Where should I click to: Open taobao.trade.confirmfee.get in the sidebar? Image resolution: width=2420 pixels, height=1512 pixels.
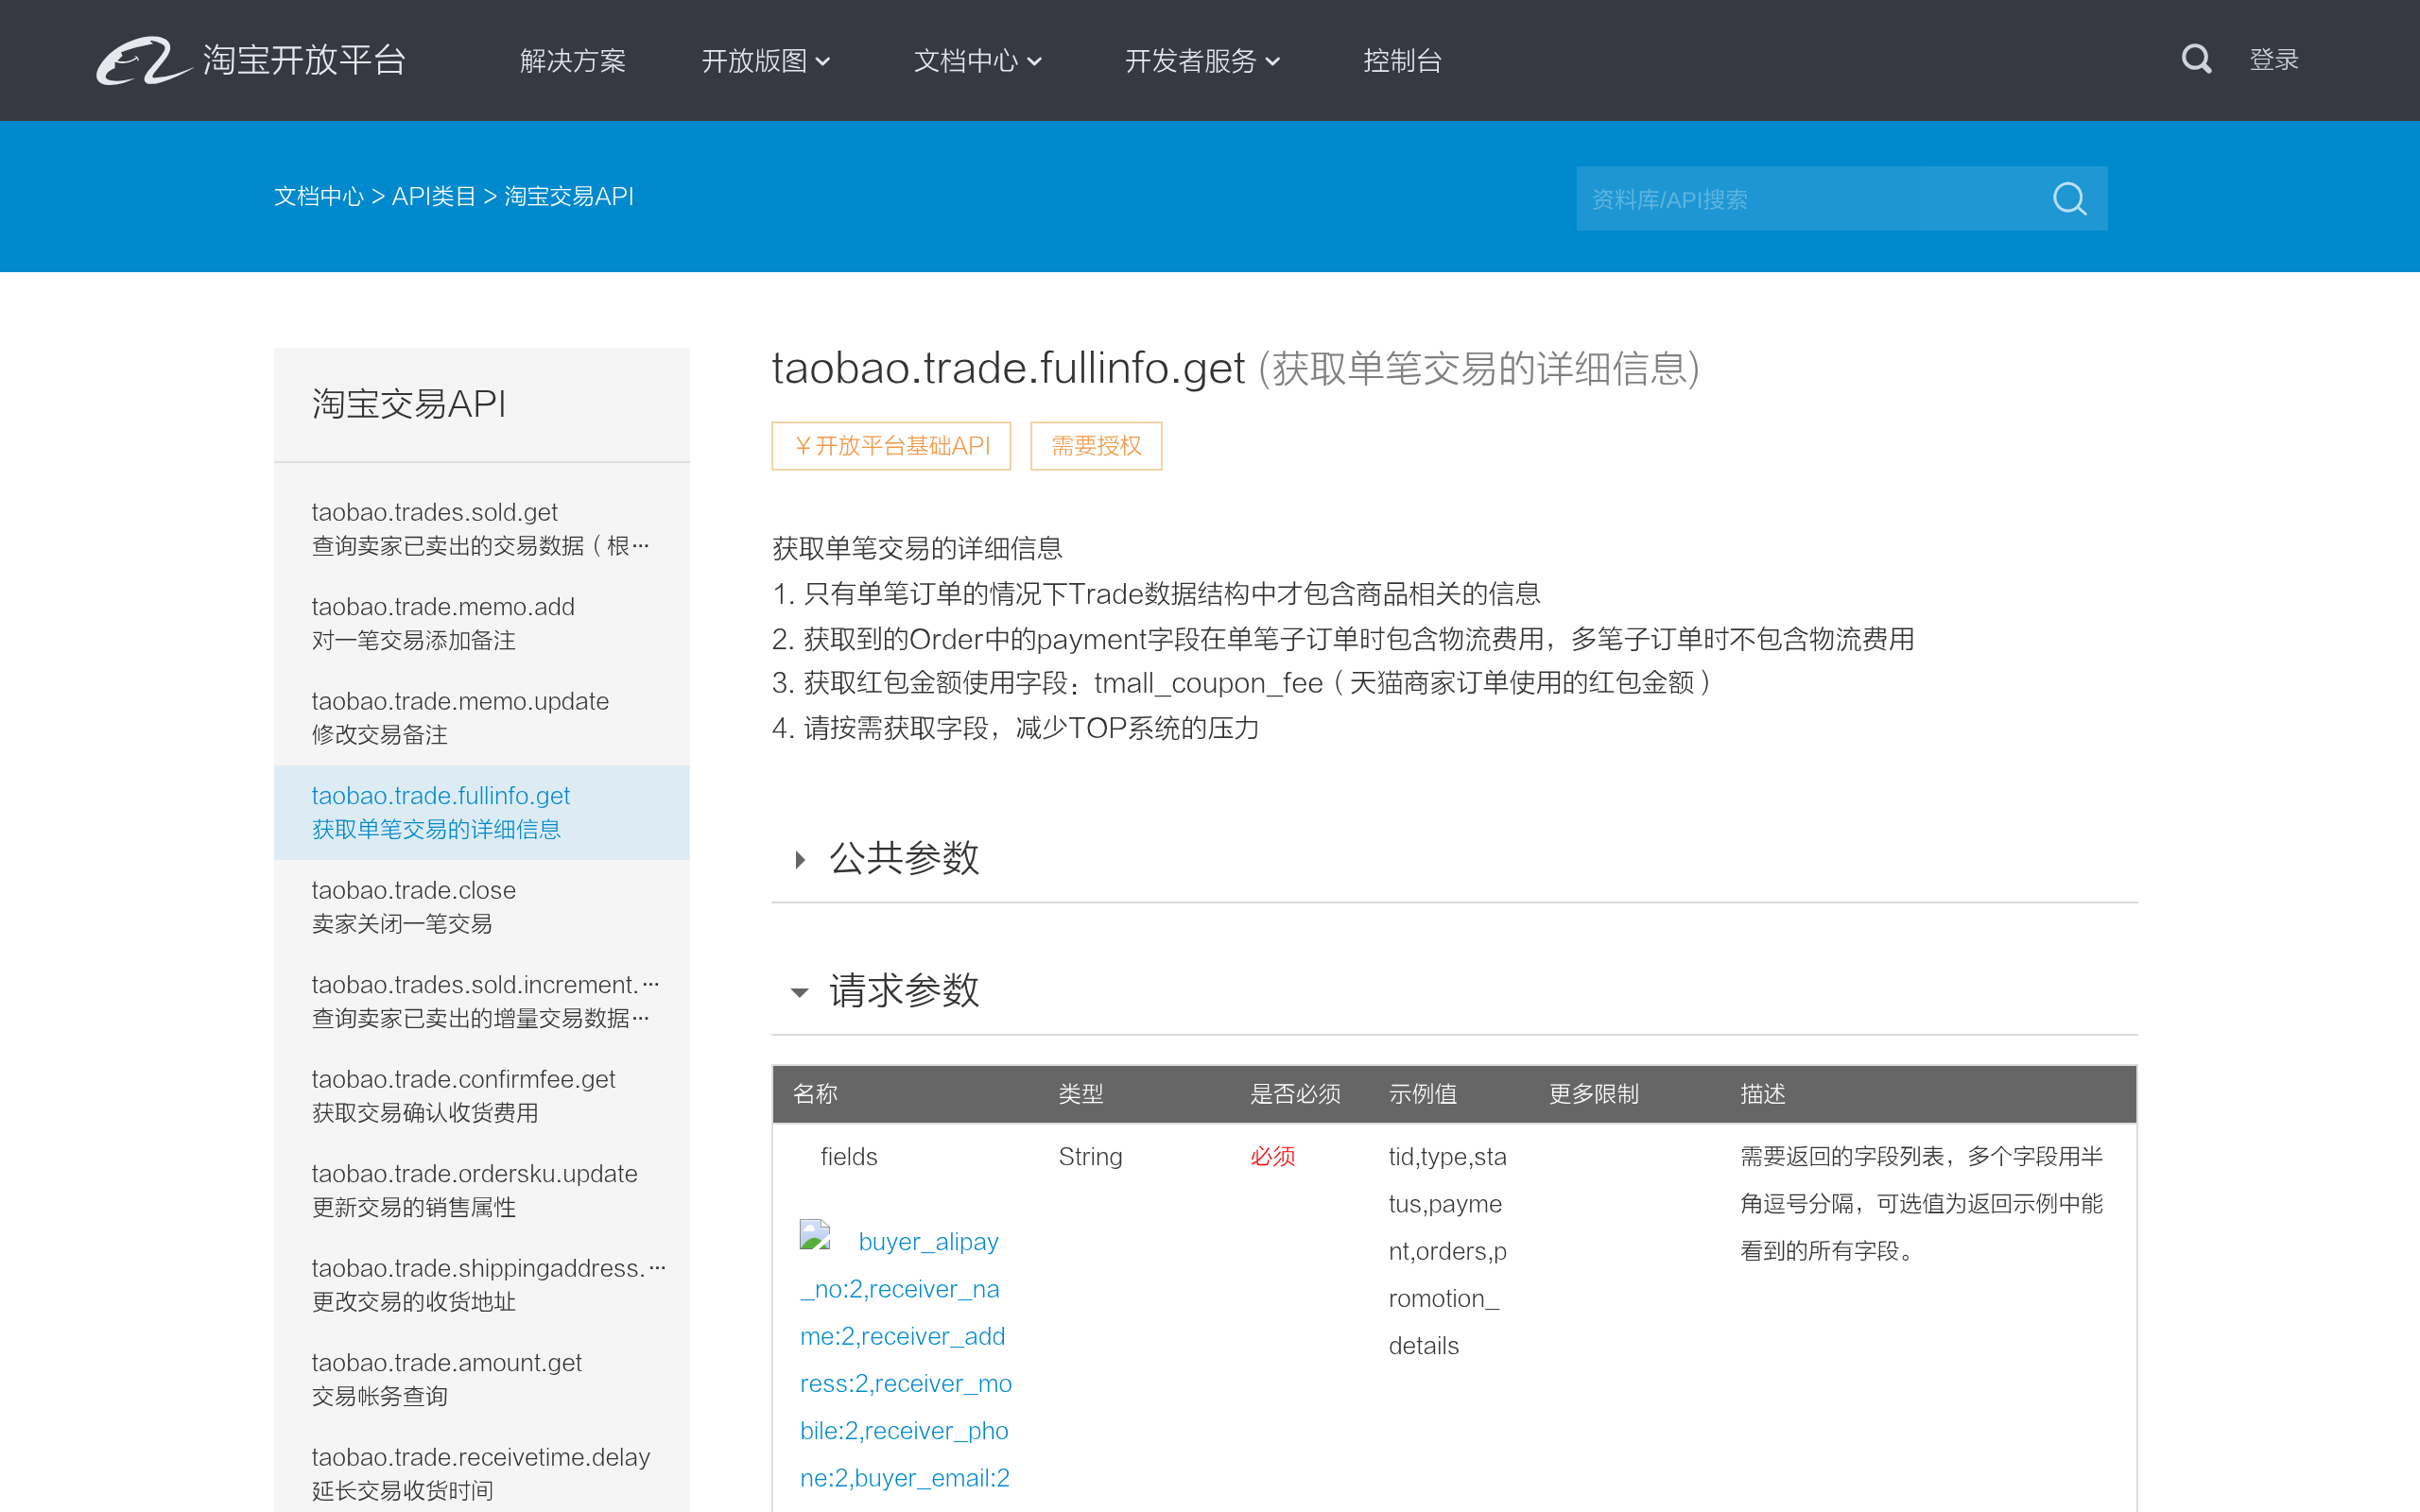482,1096
